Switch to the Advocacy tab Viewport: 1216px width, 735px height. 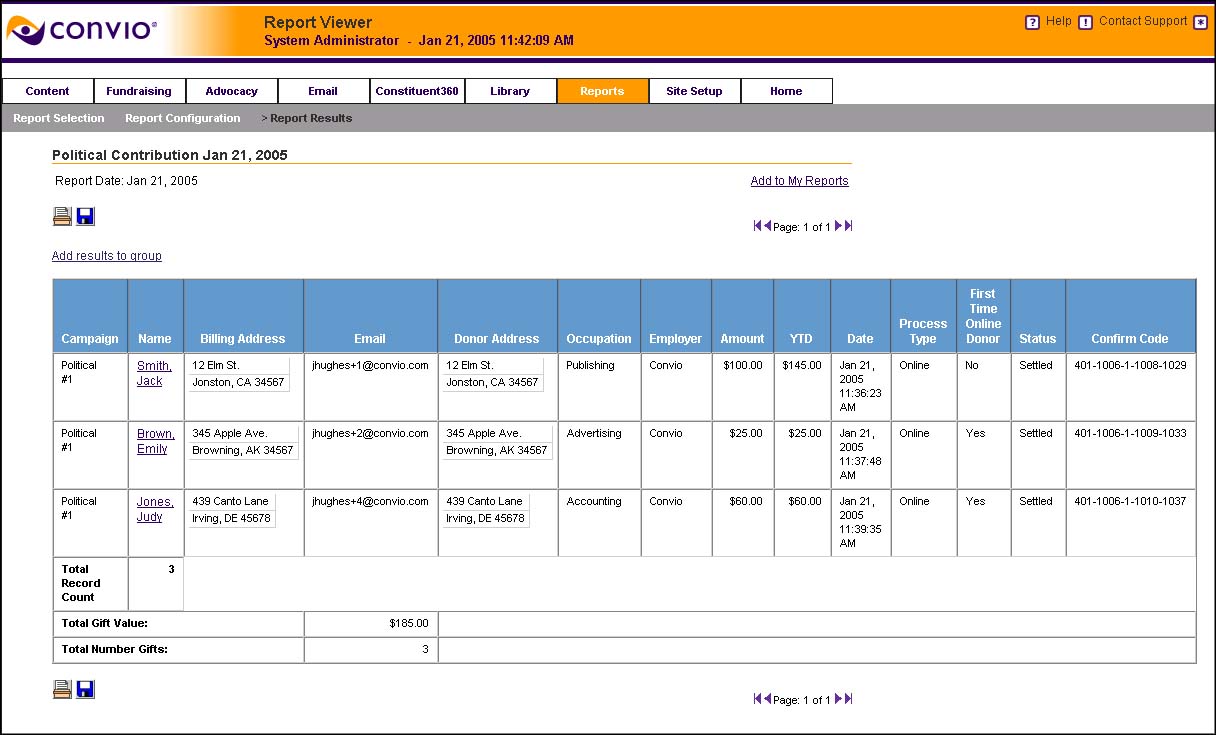tap(232, 91)
